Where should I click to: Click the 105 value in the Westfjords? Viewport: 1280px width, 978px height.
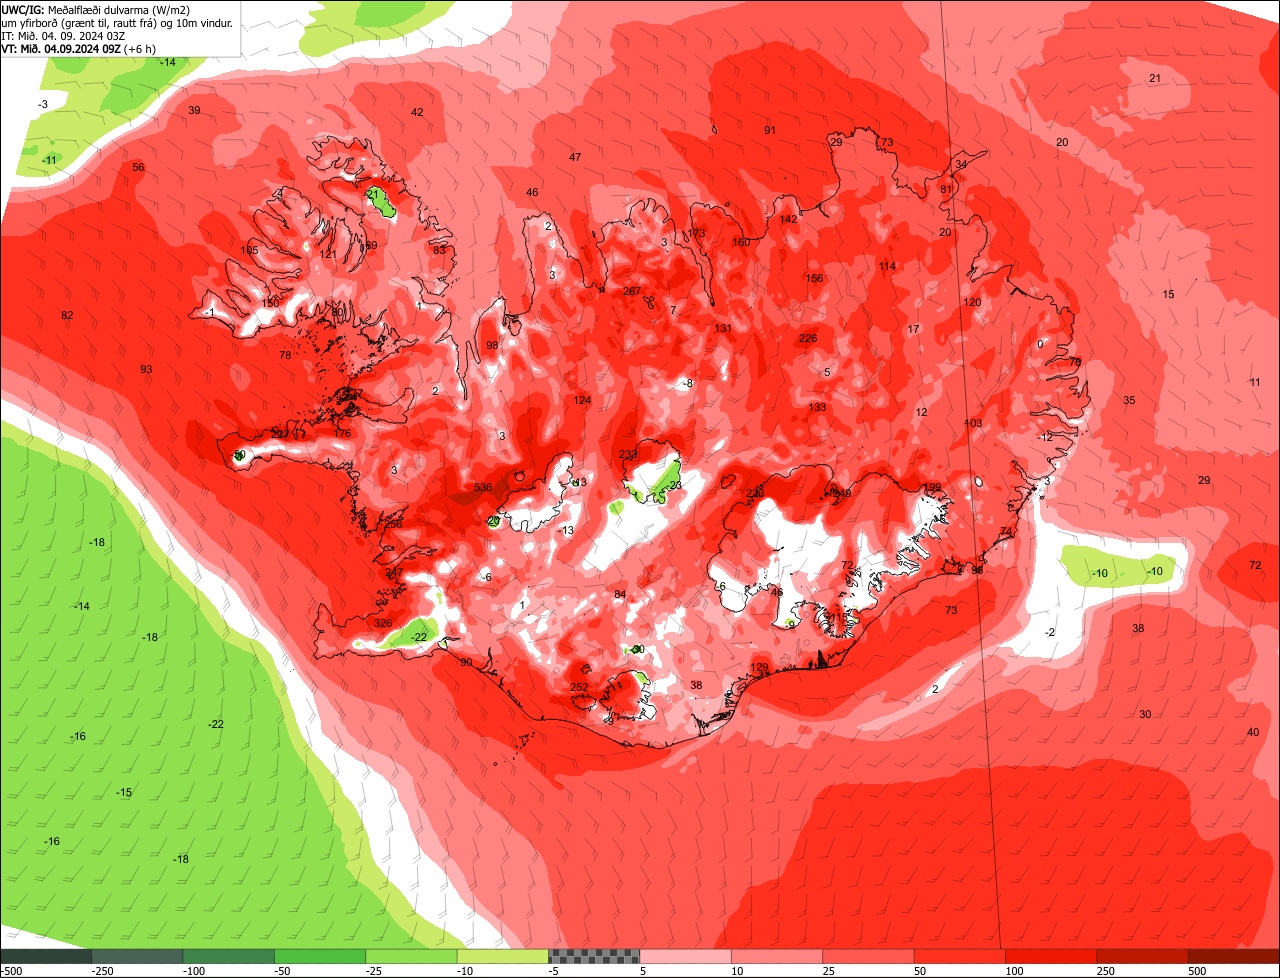click(250, 250)
